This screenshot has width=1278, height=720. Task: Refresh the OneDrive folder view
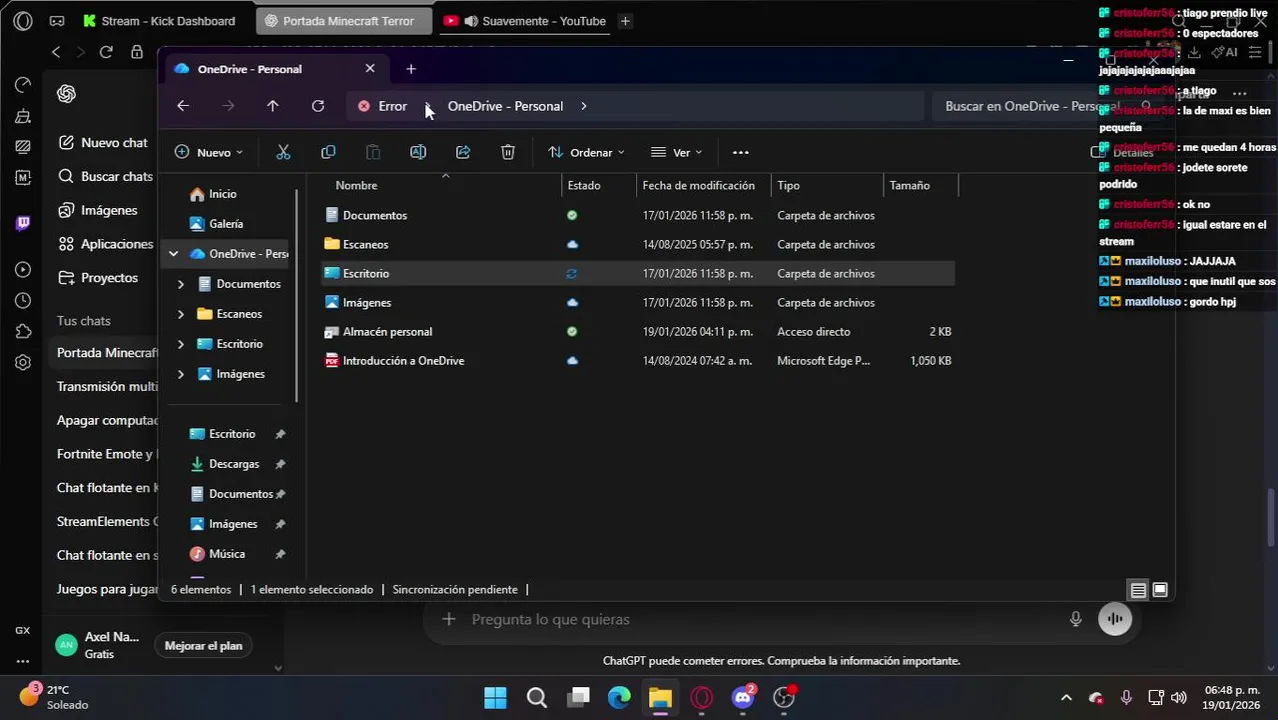pos(318,106)
